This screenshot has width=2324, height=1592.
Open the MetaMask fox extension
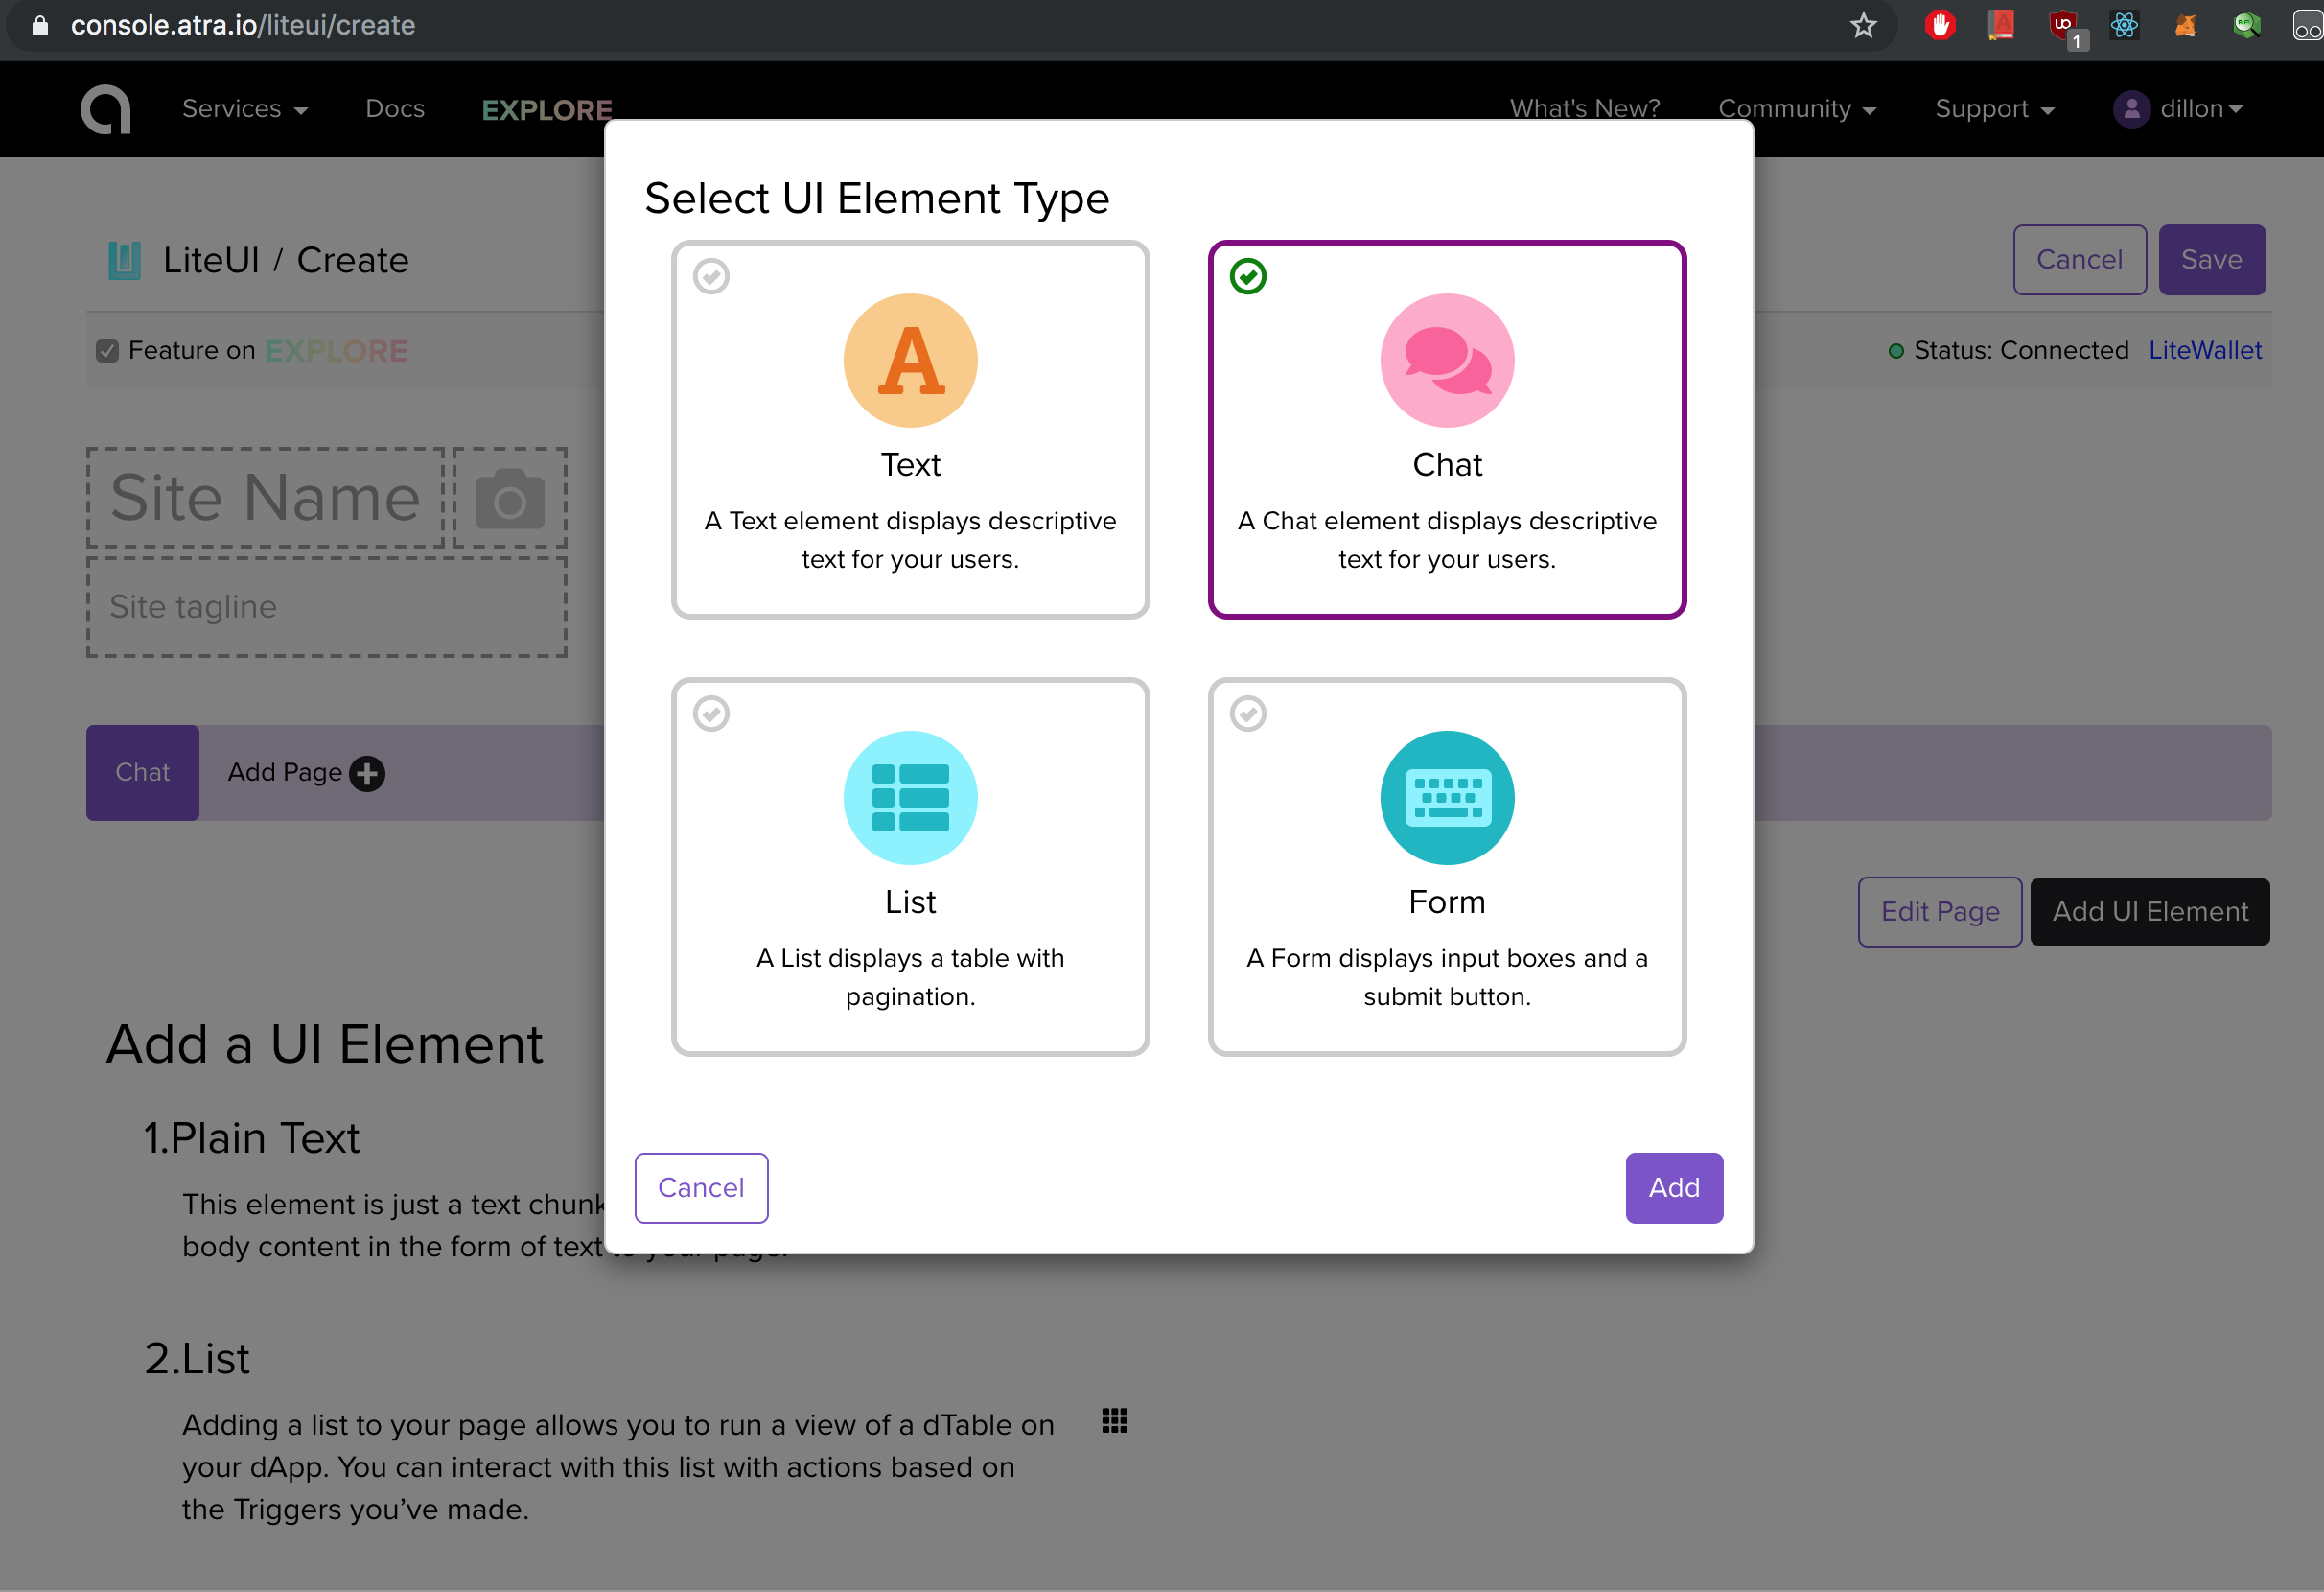[2185, 25]
